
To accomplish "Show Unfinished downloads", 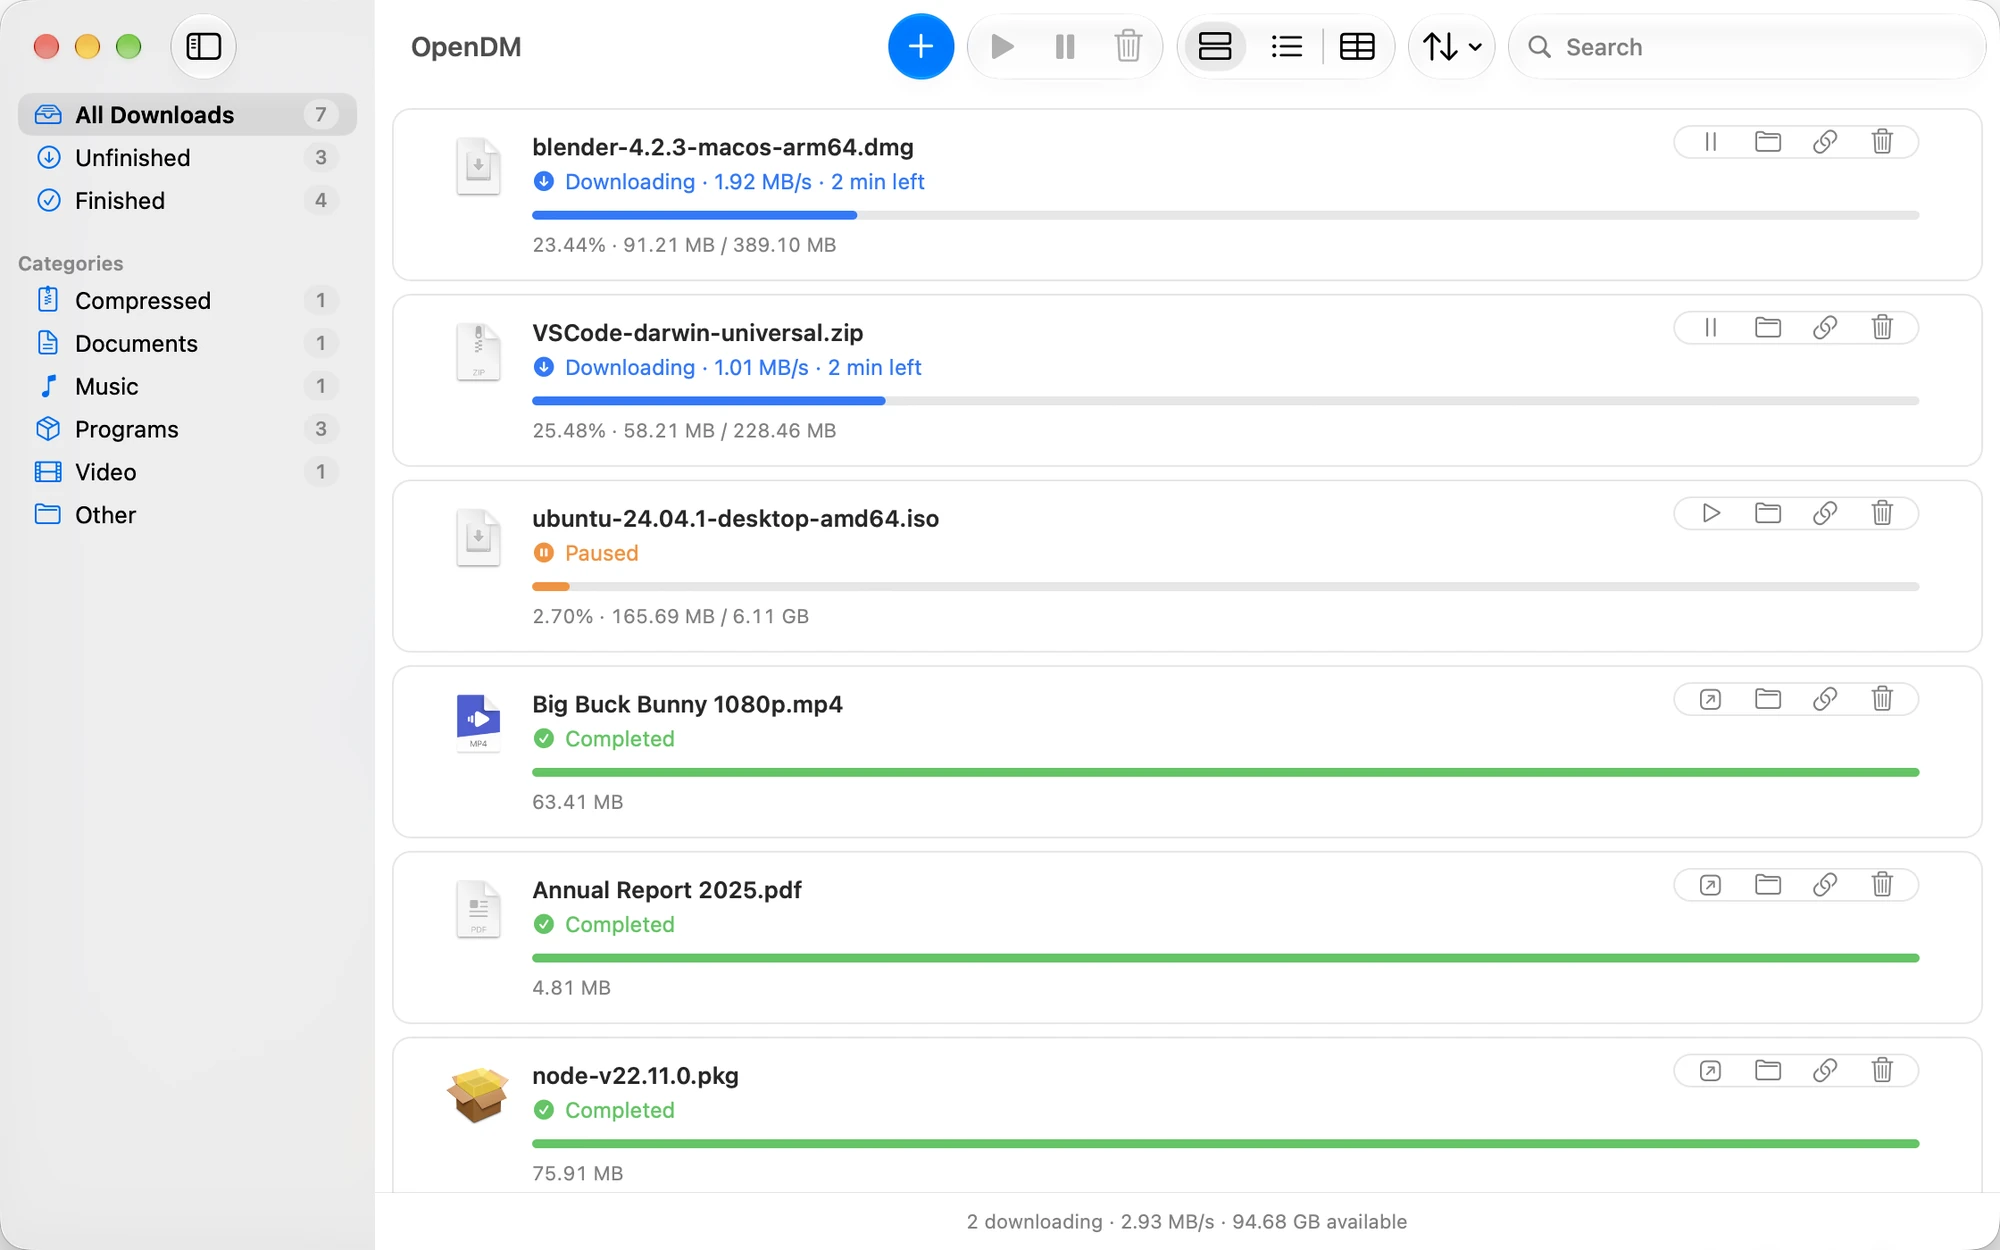I will [x=187, y=157].
